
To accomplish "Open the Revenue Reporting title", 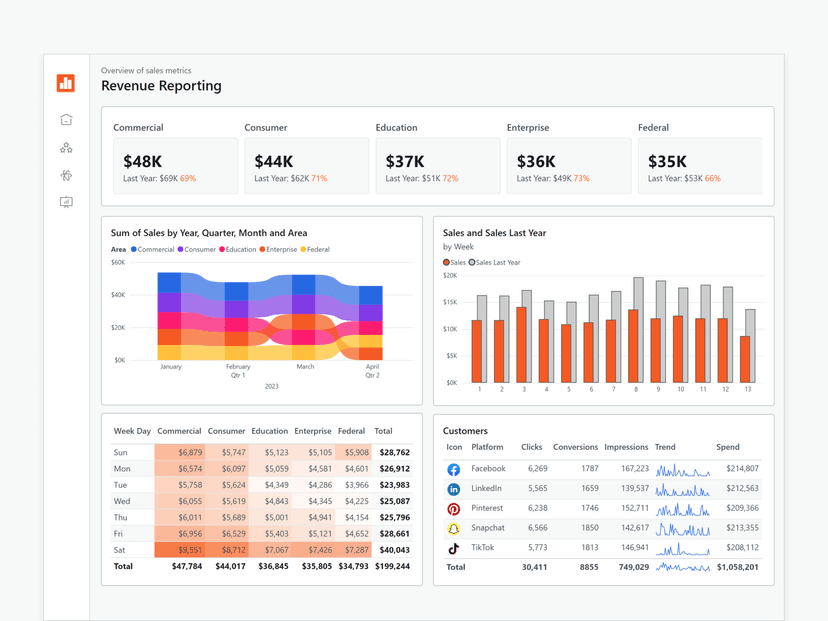I will pos(161,86).
